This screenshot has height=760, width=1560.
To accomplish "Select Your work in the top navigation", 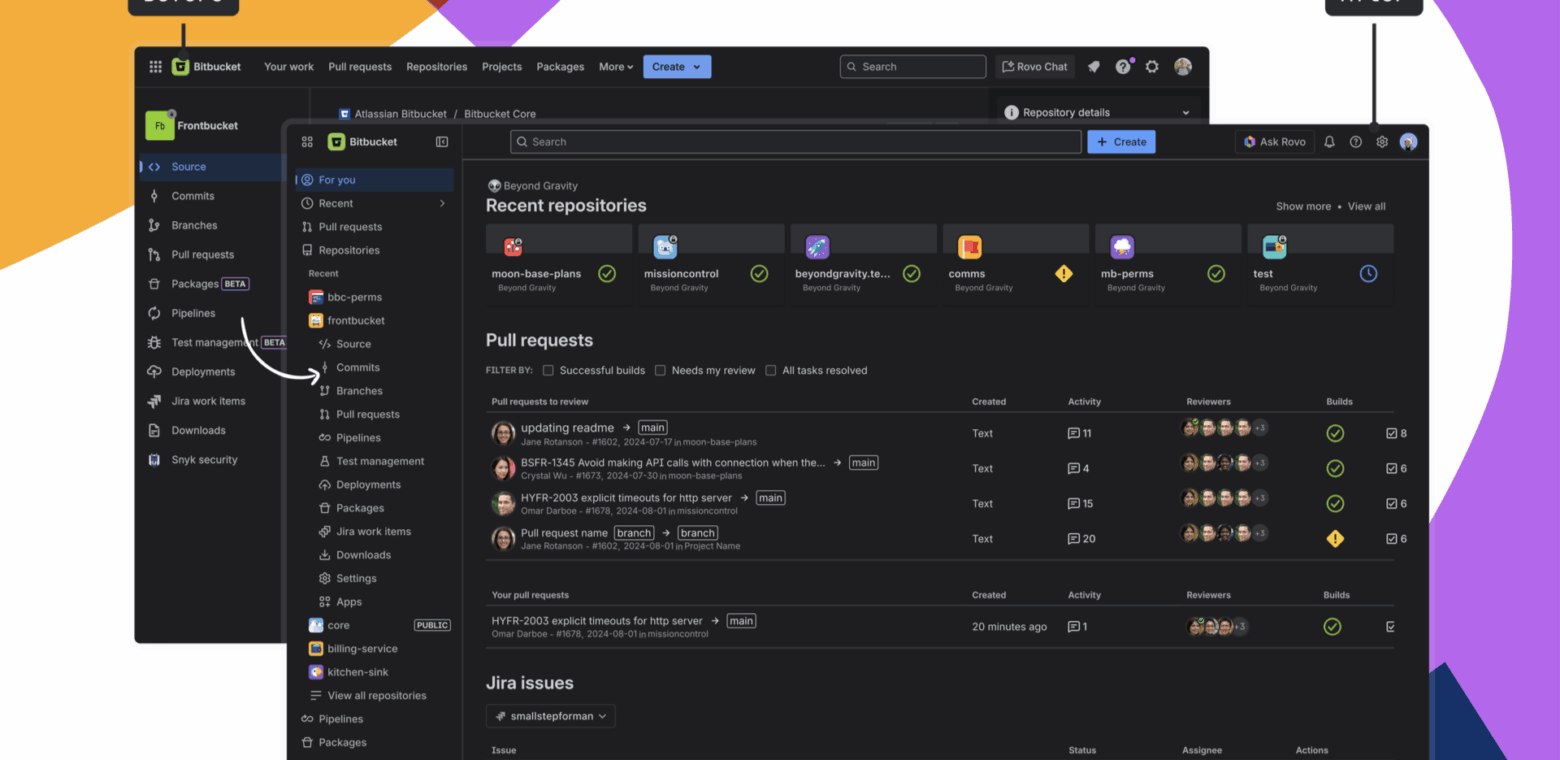I will 288,66.
